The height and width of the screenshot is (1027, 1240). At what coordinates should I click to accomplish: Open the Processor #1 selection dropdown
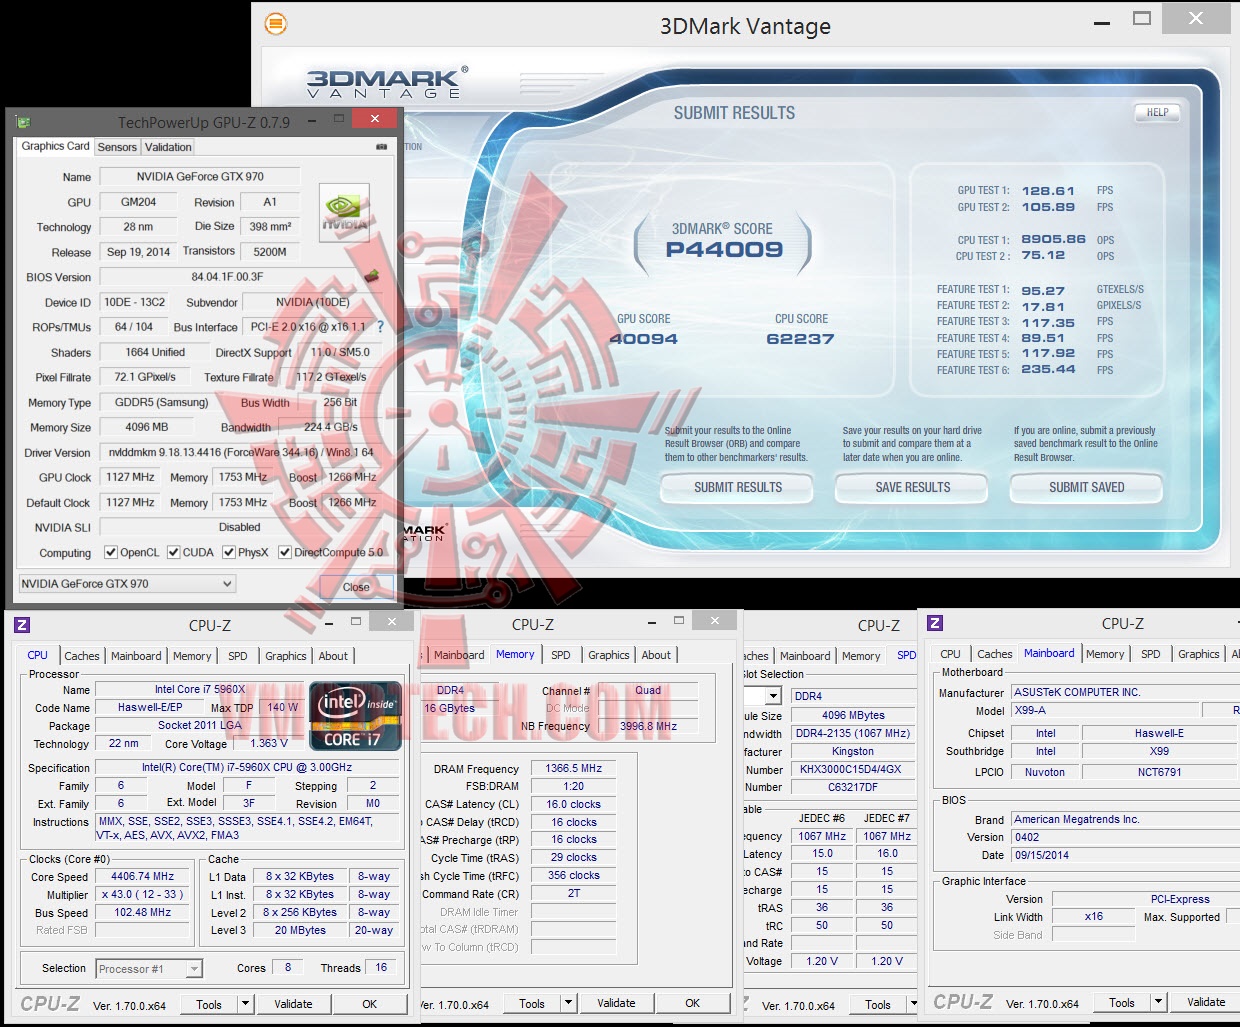pos(149,968)
